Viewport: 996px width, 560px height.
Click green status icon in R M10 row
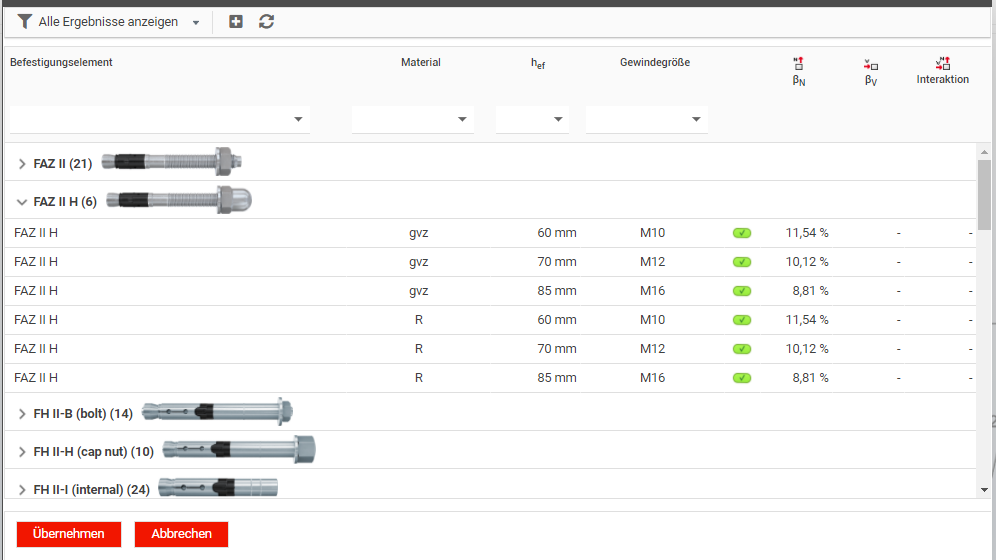tap(742, 320)
